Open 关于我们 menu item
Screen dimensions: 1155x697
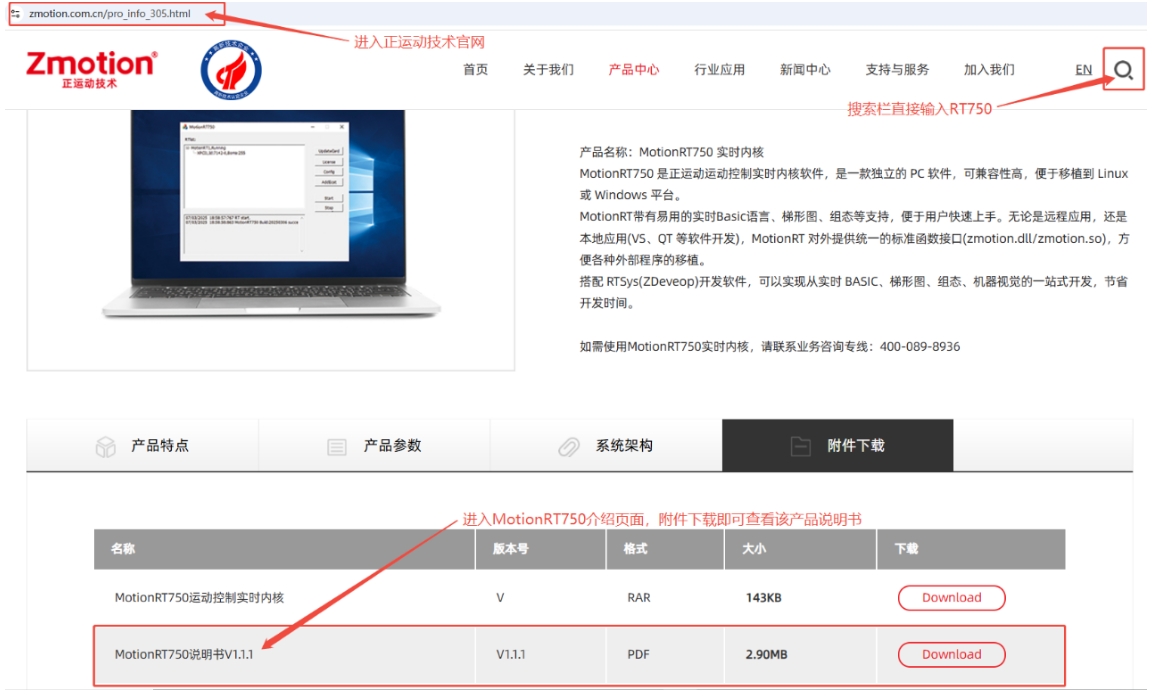[x=548, y=69]
